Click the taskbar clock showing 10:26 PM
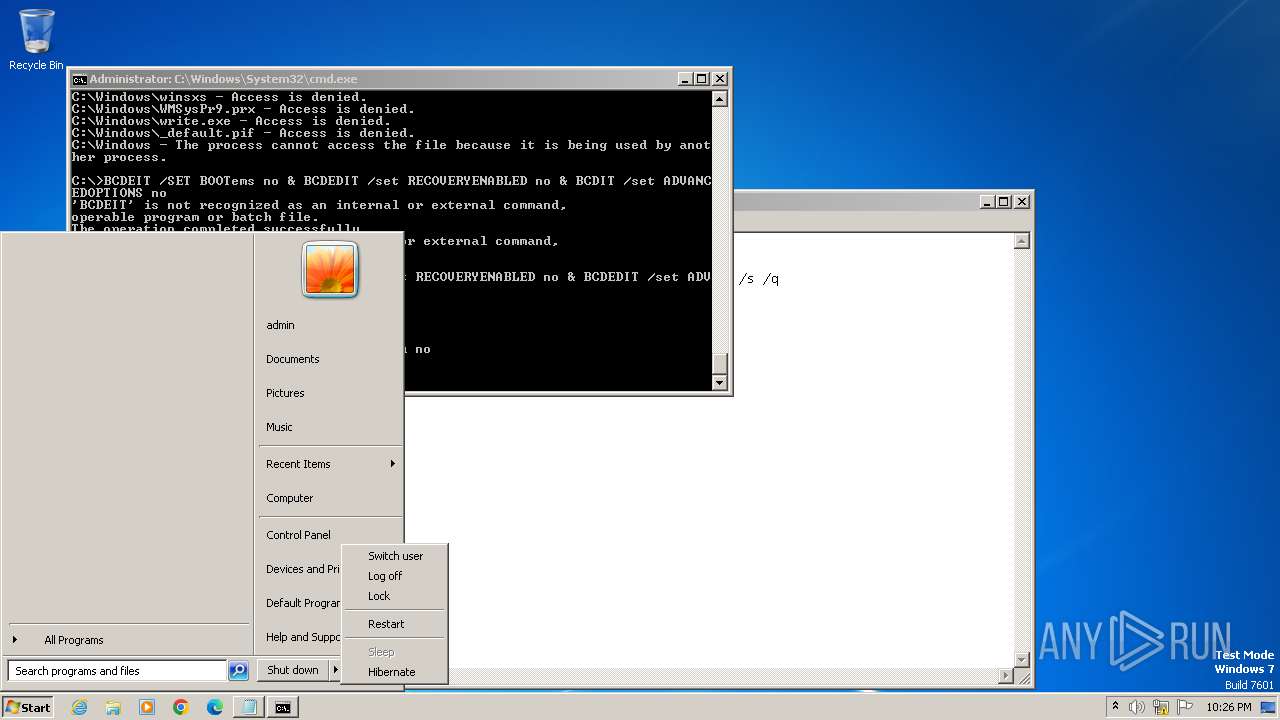 pos(1228,707)
